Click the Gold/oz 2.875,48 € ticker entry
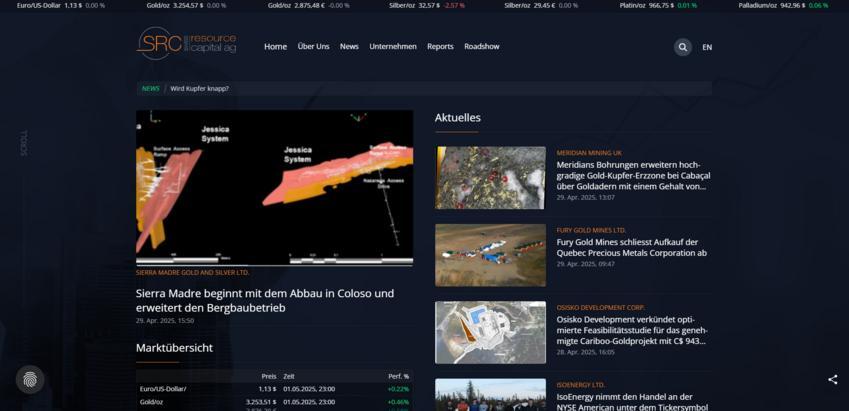849x411 pixels. pos(309,5)
